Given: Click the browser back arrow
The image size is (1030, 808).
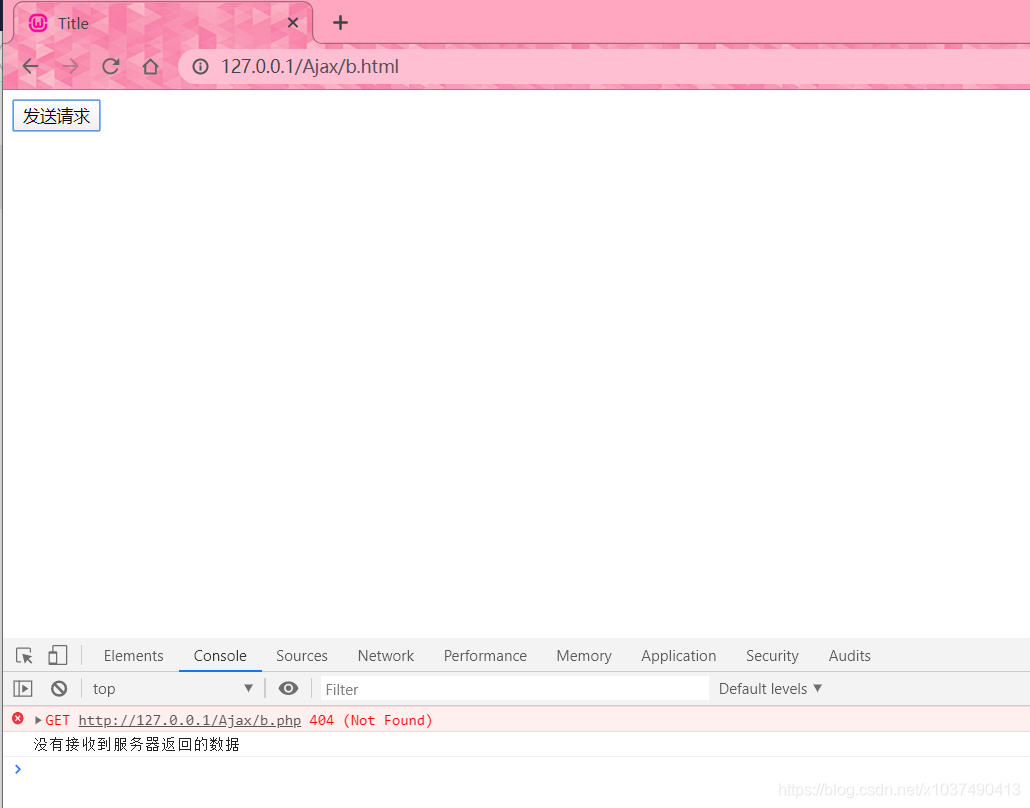Looking at the screenshot, I should (31, 66).
